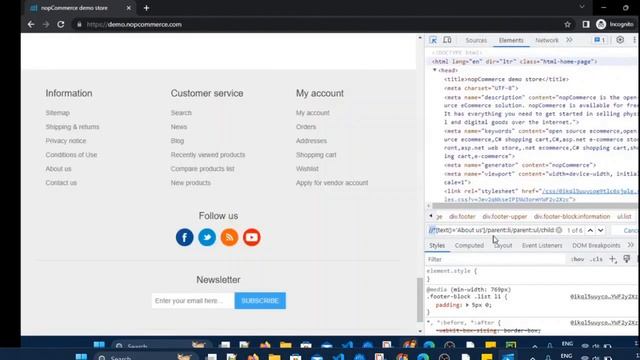Toggle the .cls class editor
Image resolution: width=640 pixels, height=360 pixels.
597,259
